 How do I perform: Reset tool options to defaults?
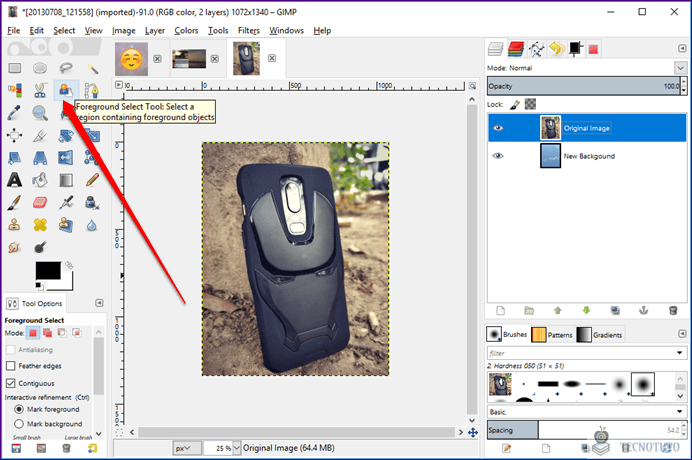[92, 449]
